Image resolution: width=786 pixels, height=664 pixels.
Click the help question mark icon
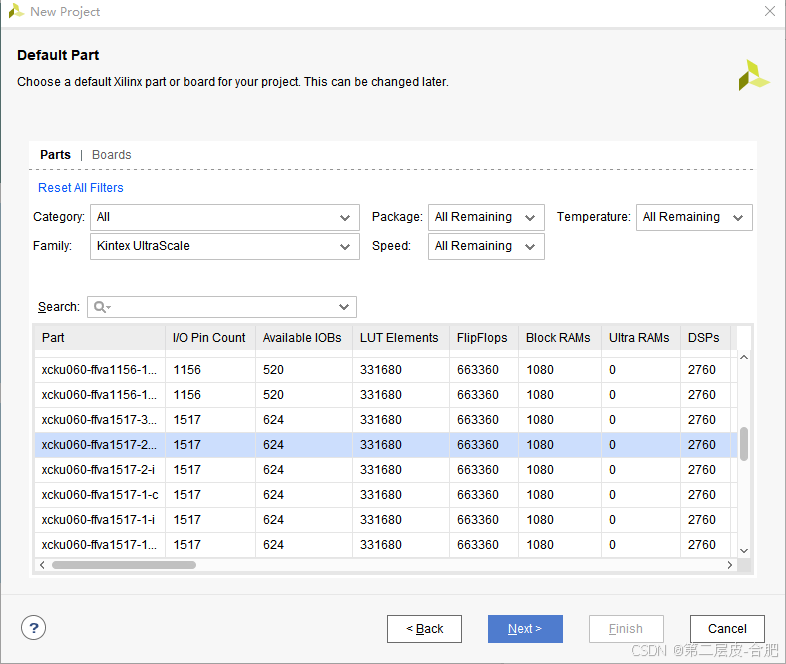pos(34,628)
